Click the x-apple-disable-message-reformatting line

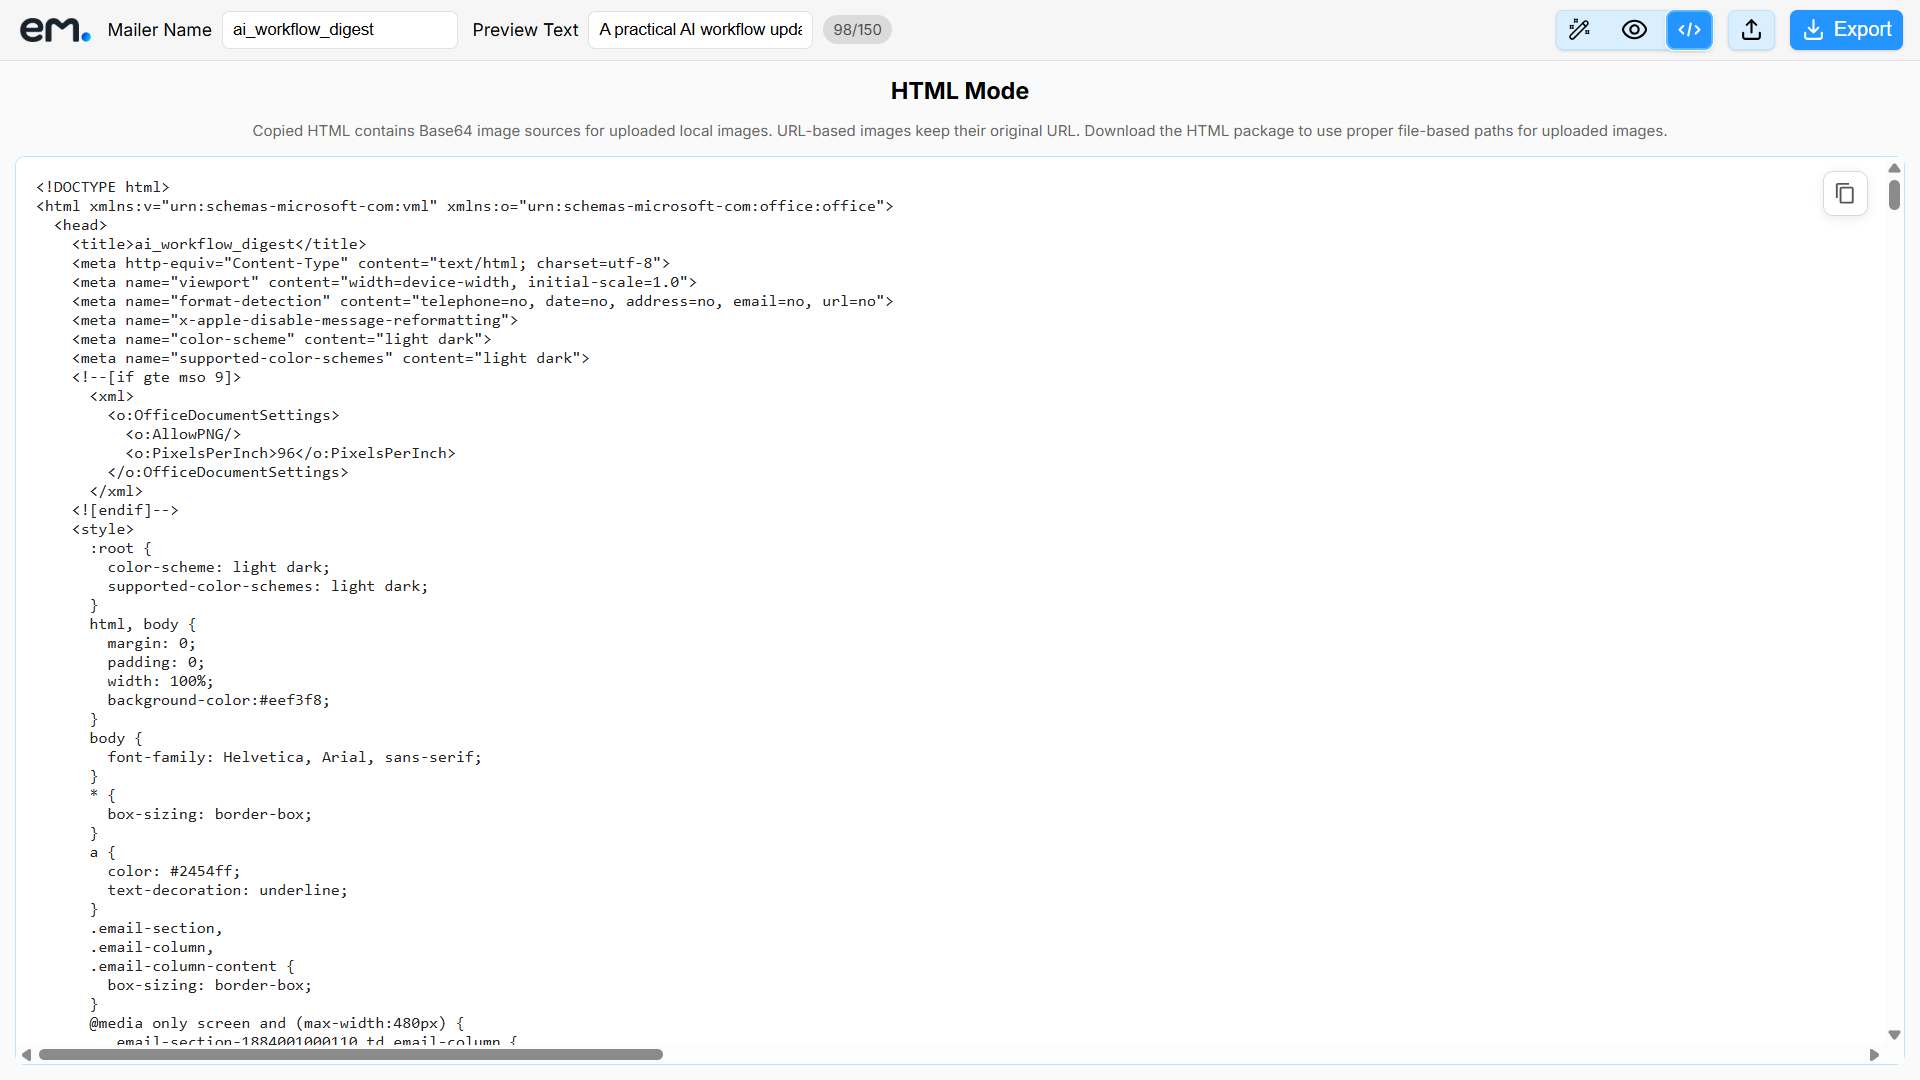point(295,320)
